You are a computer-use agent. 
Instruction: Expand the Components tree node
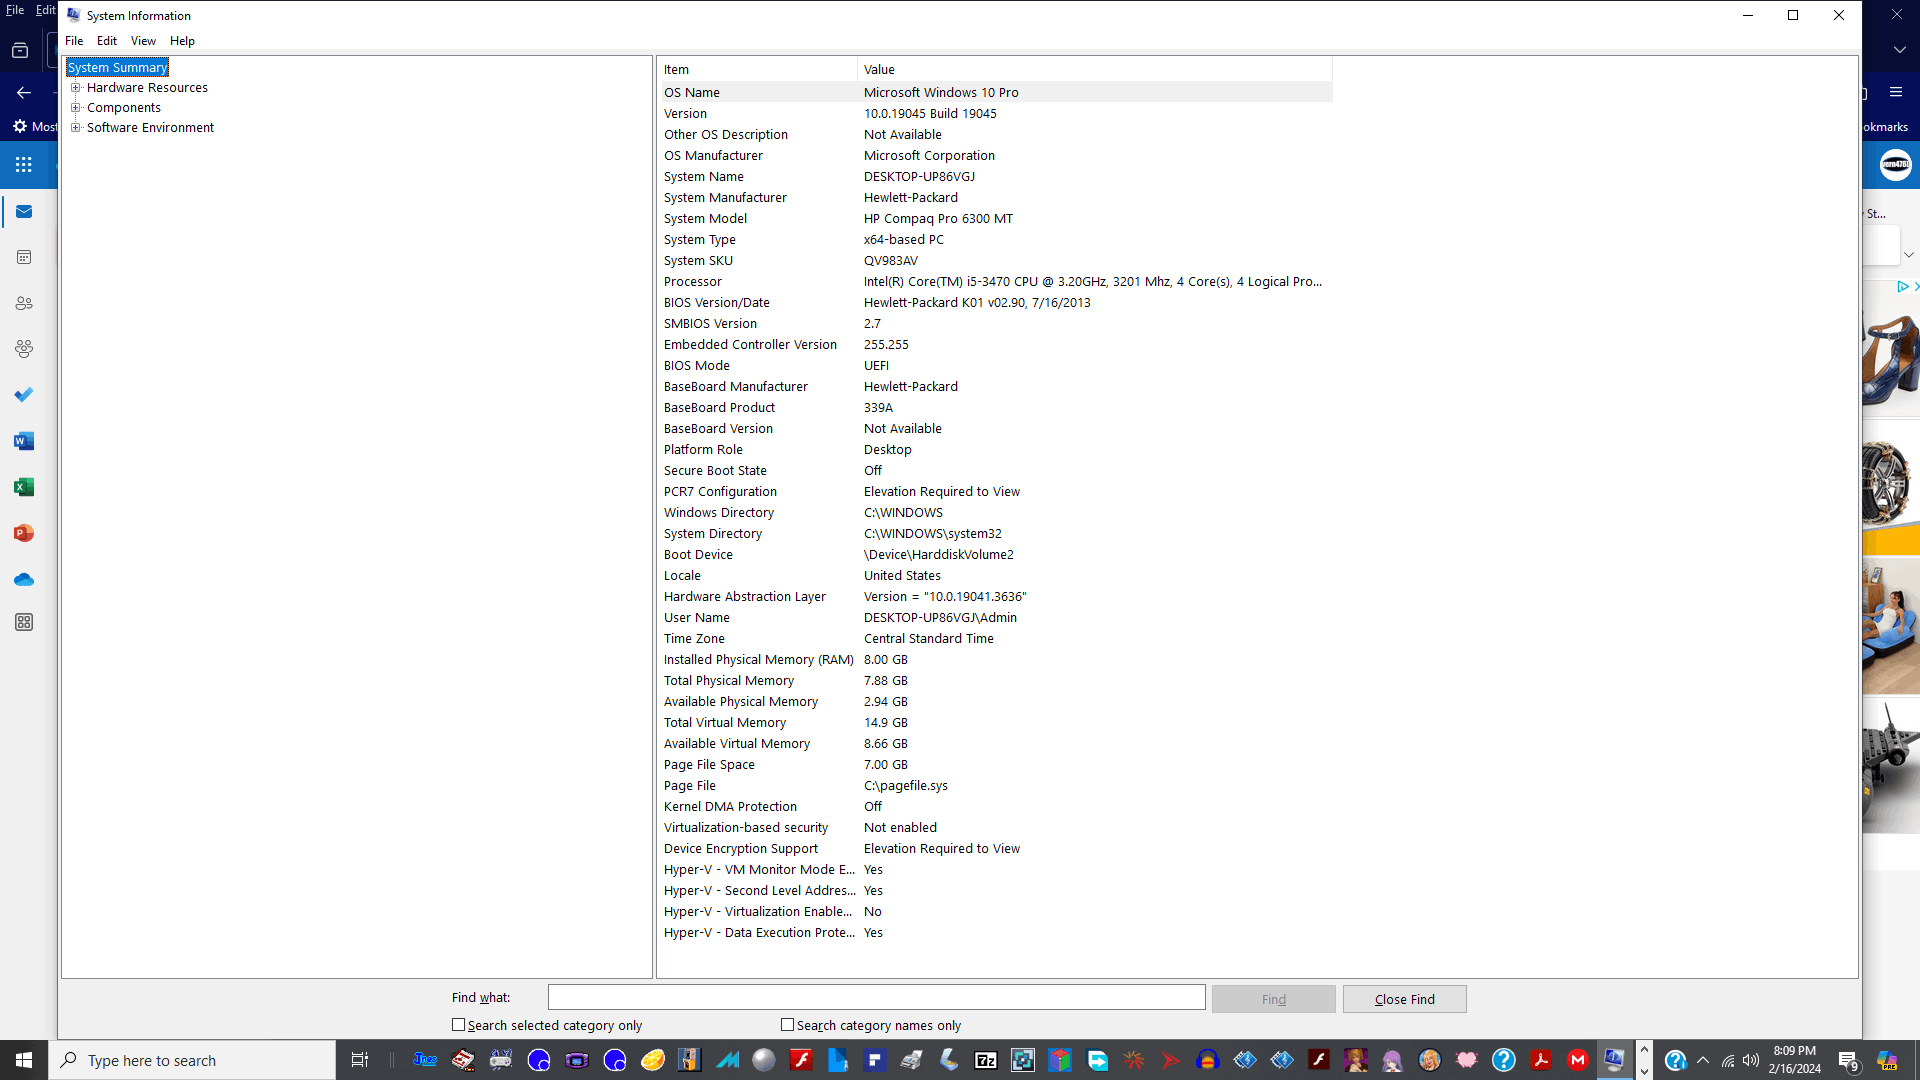pos(75,107)
